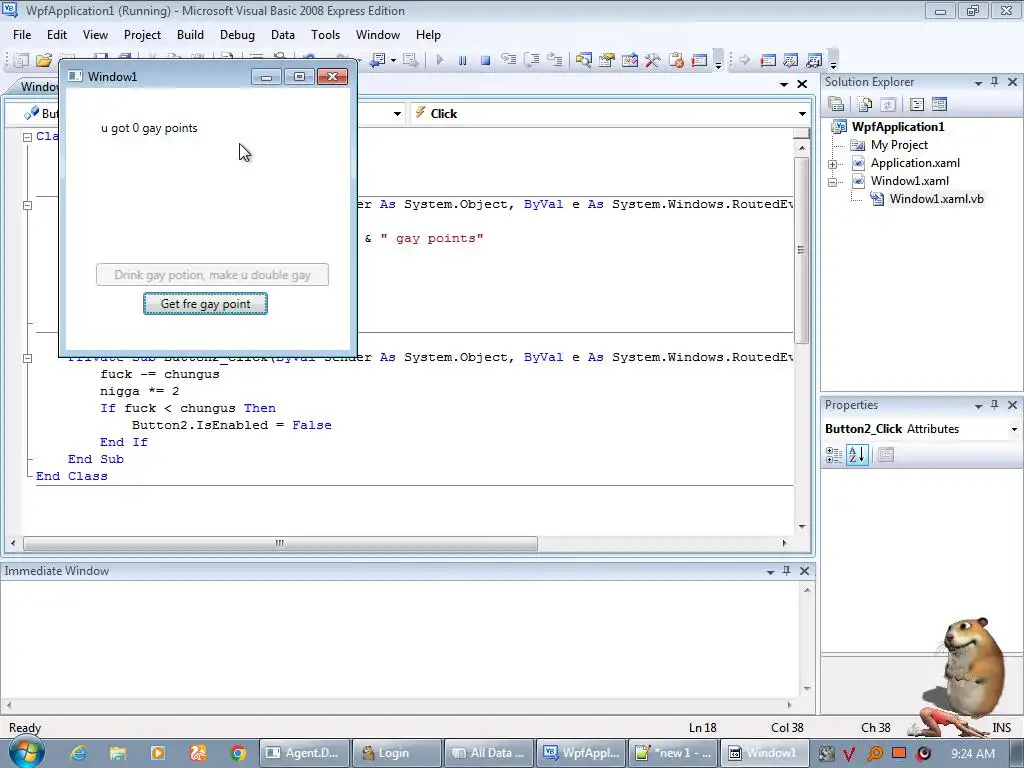Click the Step Out toolbar icon

click(554, 60)
